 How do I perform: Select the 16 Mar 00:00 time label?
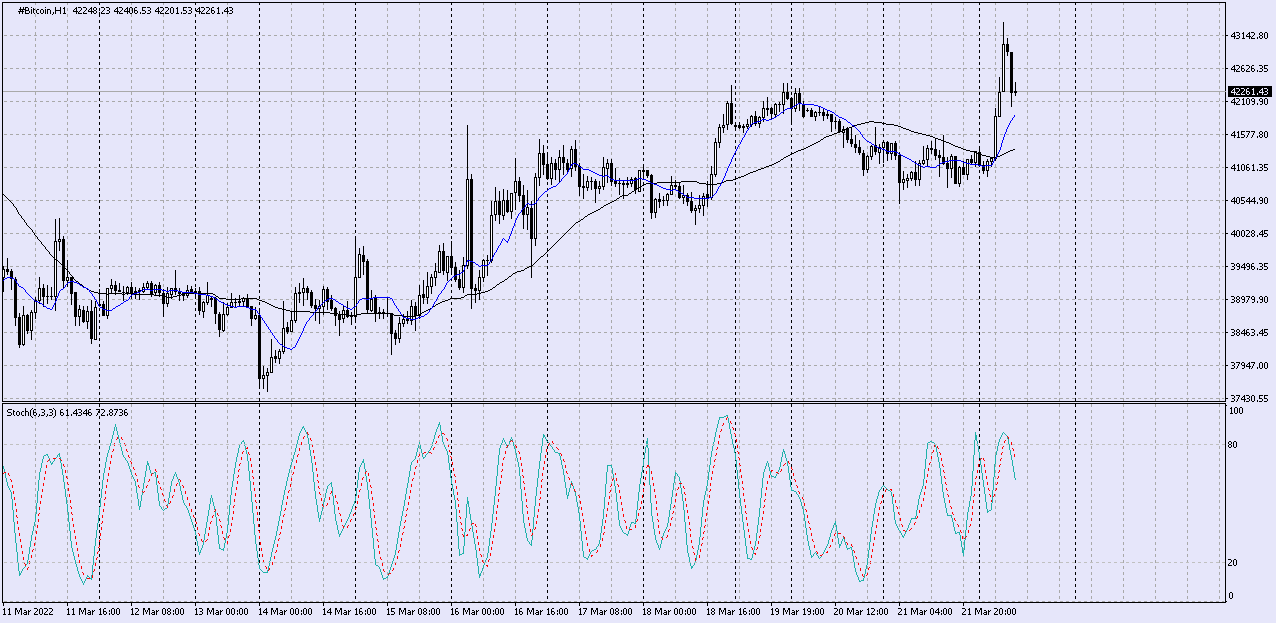pyautogui.click(x=477, y=610)
